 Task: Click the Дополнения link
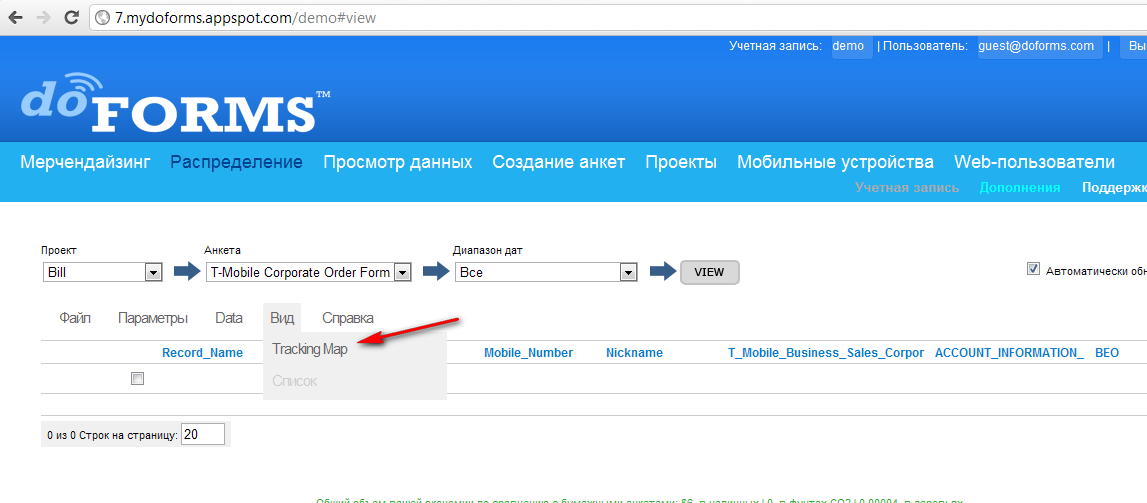click(1019, 188)
